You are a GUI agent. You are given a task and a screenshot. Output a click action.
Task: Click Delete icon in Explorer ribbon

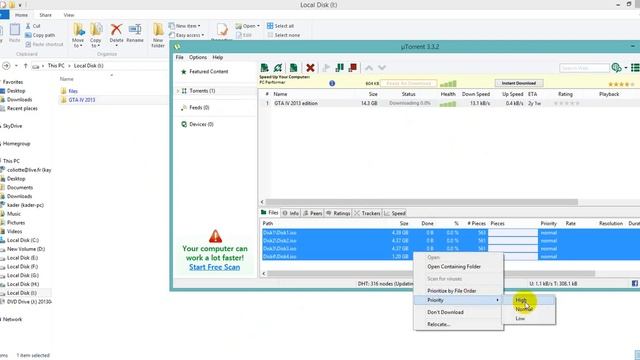click(x=116, y=33)
